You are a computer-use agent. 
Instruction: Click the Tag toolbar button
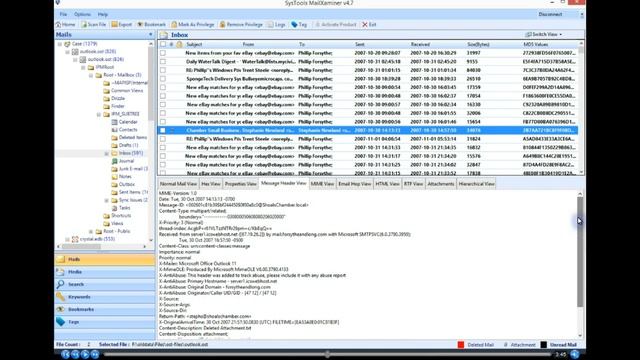click(x=299, y=24)
